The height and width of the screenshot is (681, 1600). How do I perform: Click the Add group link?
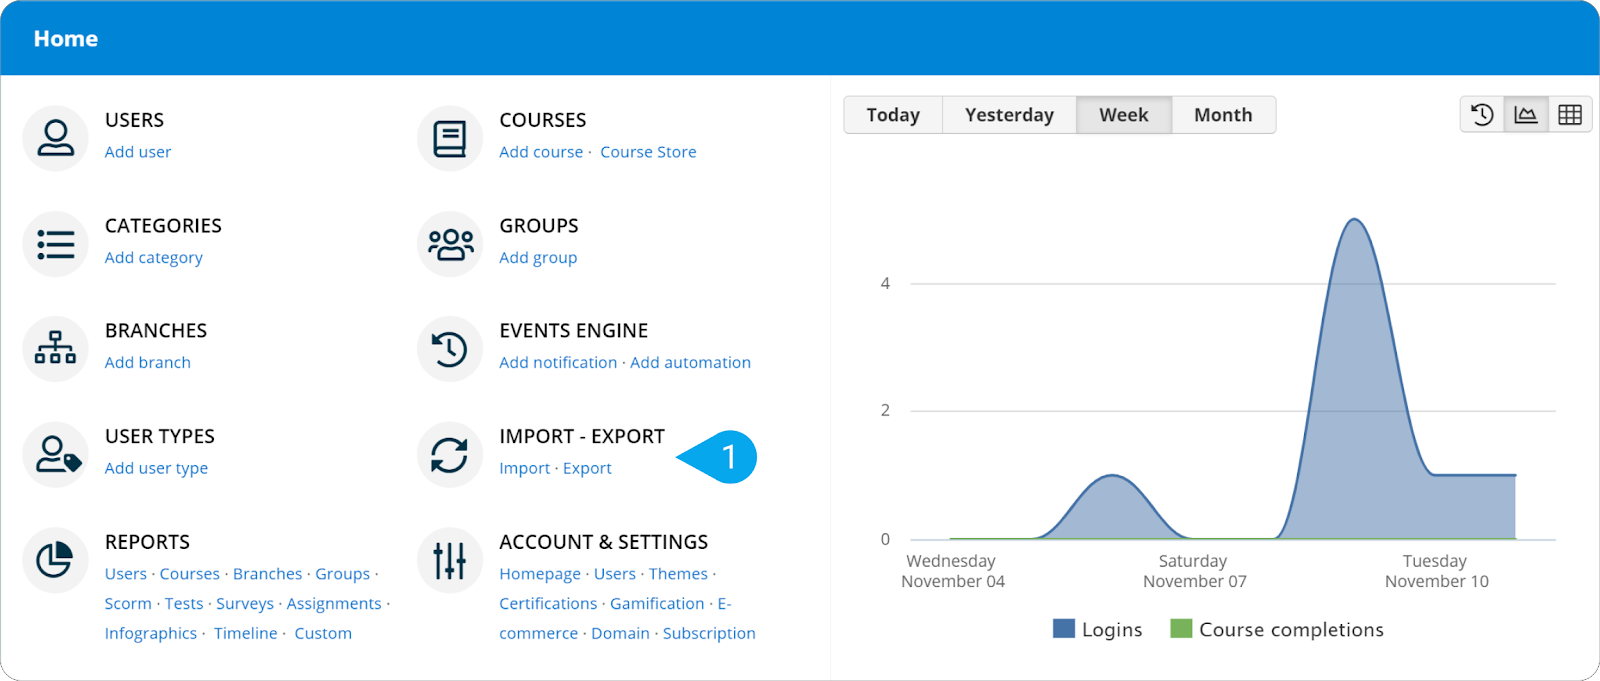(538, 258)
